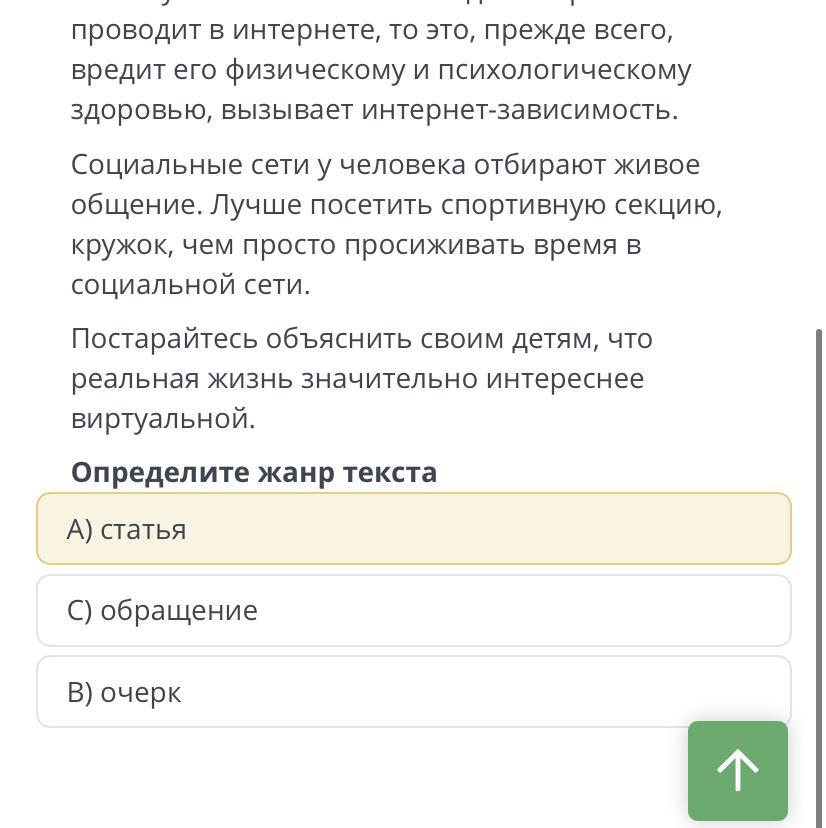This screenshot has height=828, width=826.
Task: Click the paragraph starting Постарайтесь объяснить
Action: pos(362,379)
